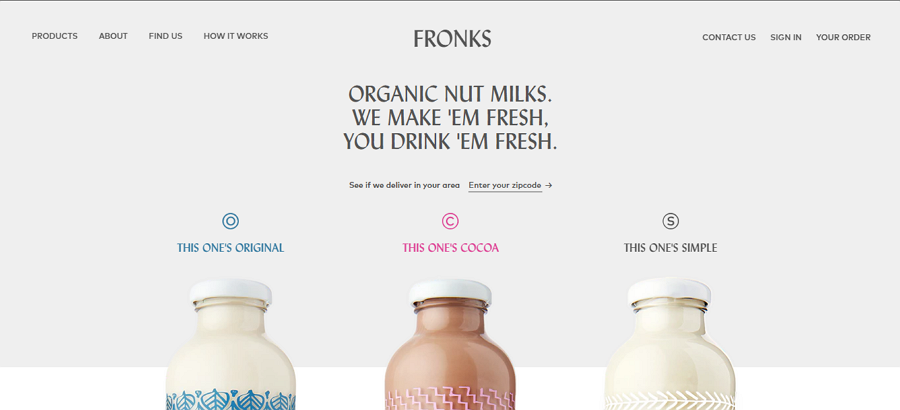This screenshot has height=410, width=900.
Task: Click the Simple nut milk bottle
Action: click(670, 343)
